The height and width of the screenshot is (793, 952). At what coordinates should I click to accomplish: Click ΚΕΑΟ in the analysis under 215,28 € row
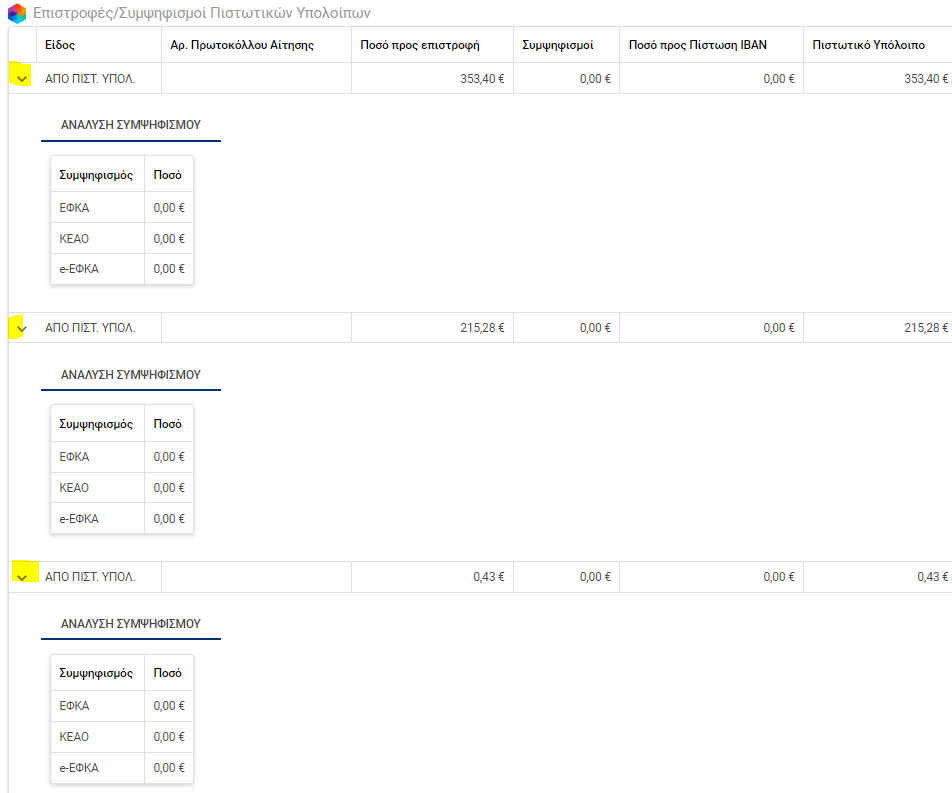(74, 488)
